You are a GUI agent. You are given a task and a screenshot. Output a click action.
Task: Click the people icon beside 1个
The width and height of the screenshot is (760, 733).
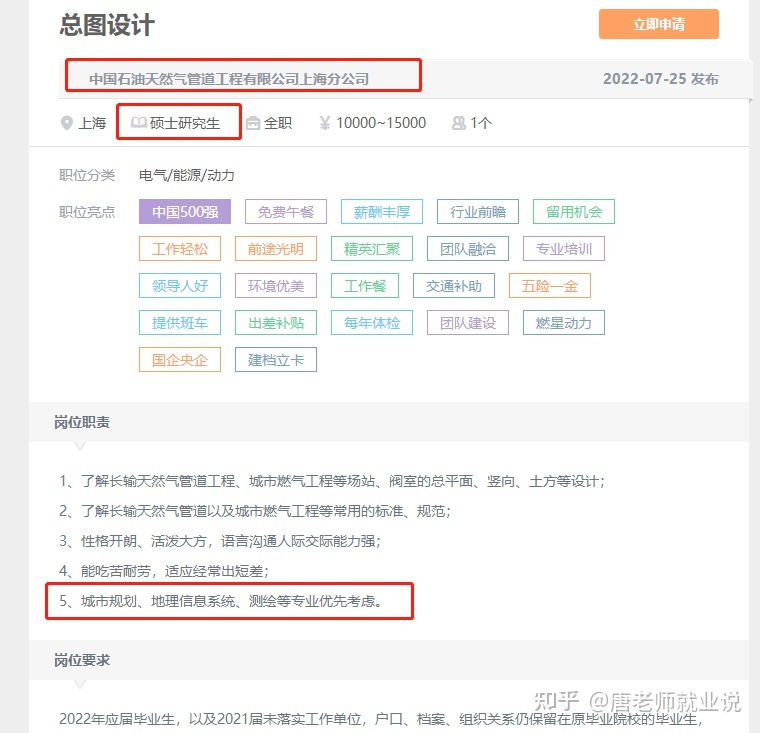[x=459, y=123]
